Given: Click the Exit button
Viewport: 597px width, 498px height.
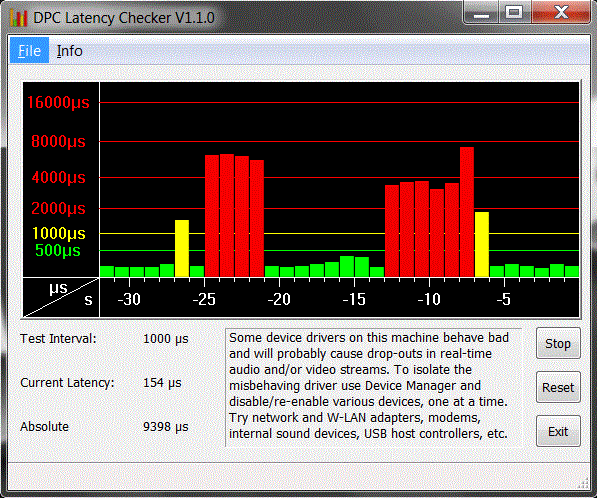Looking at the screenshot, I should (x=558, y=431).
